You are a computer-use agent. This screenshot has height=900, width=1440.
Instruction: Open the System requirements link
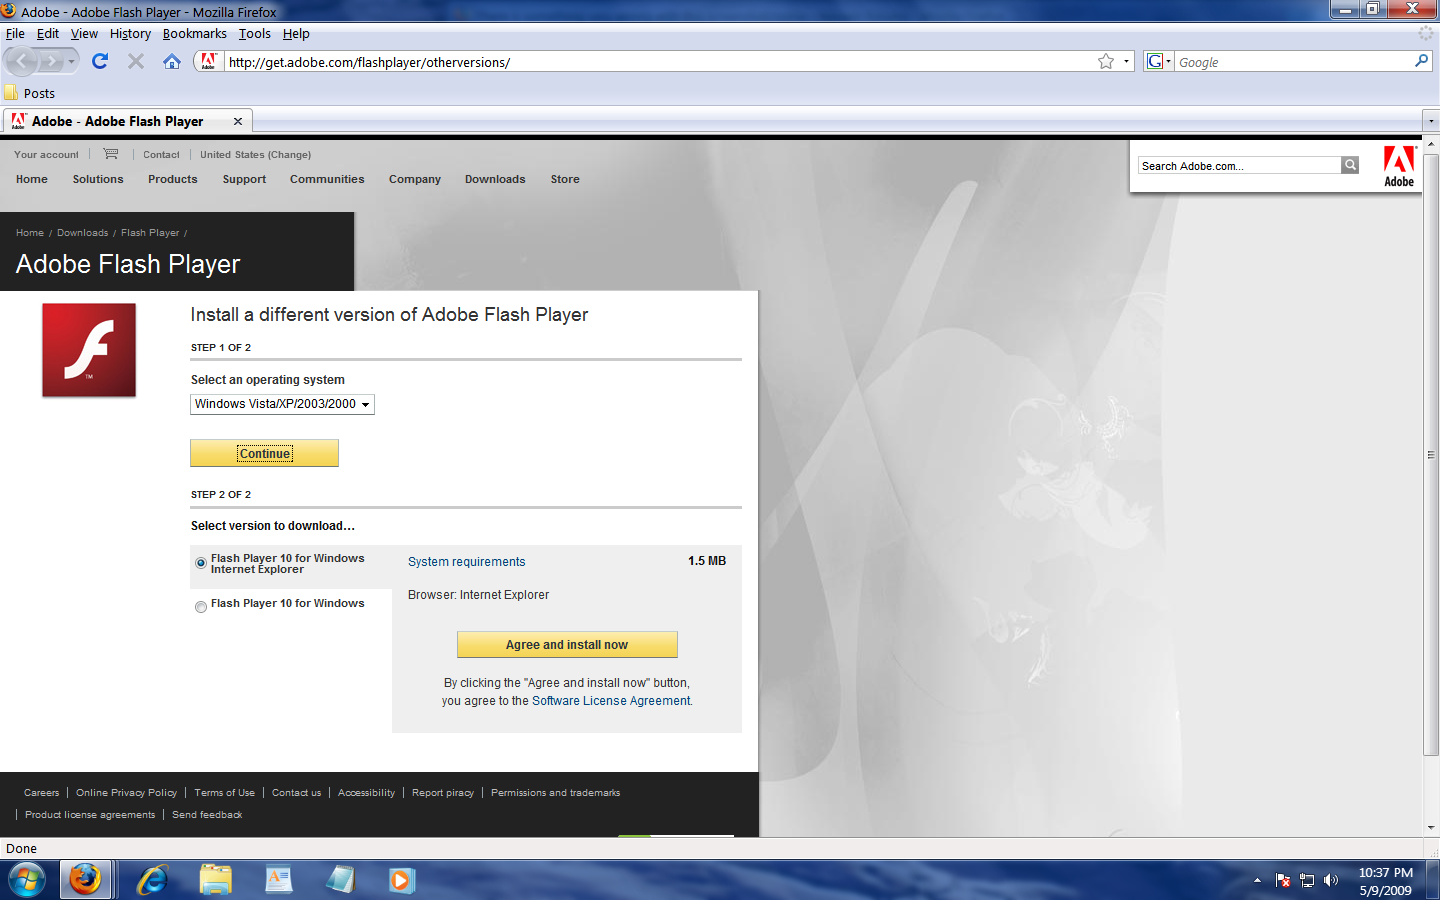click(466, 562)
